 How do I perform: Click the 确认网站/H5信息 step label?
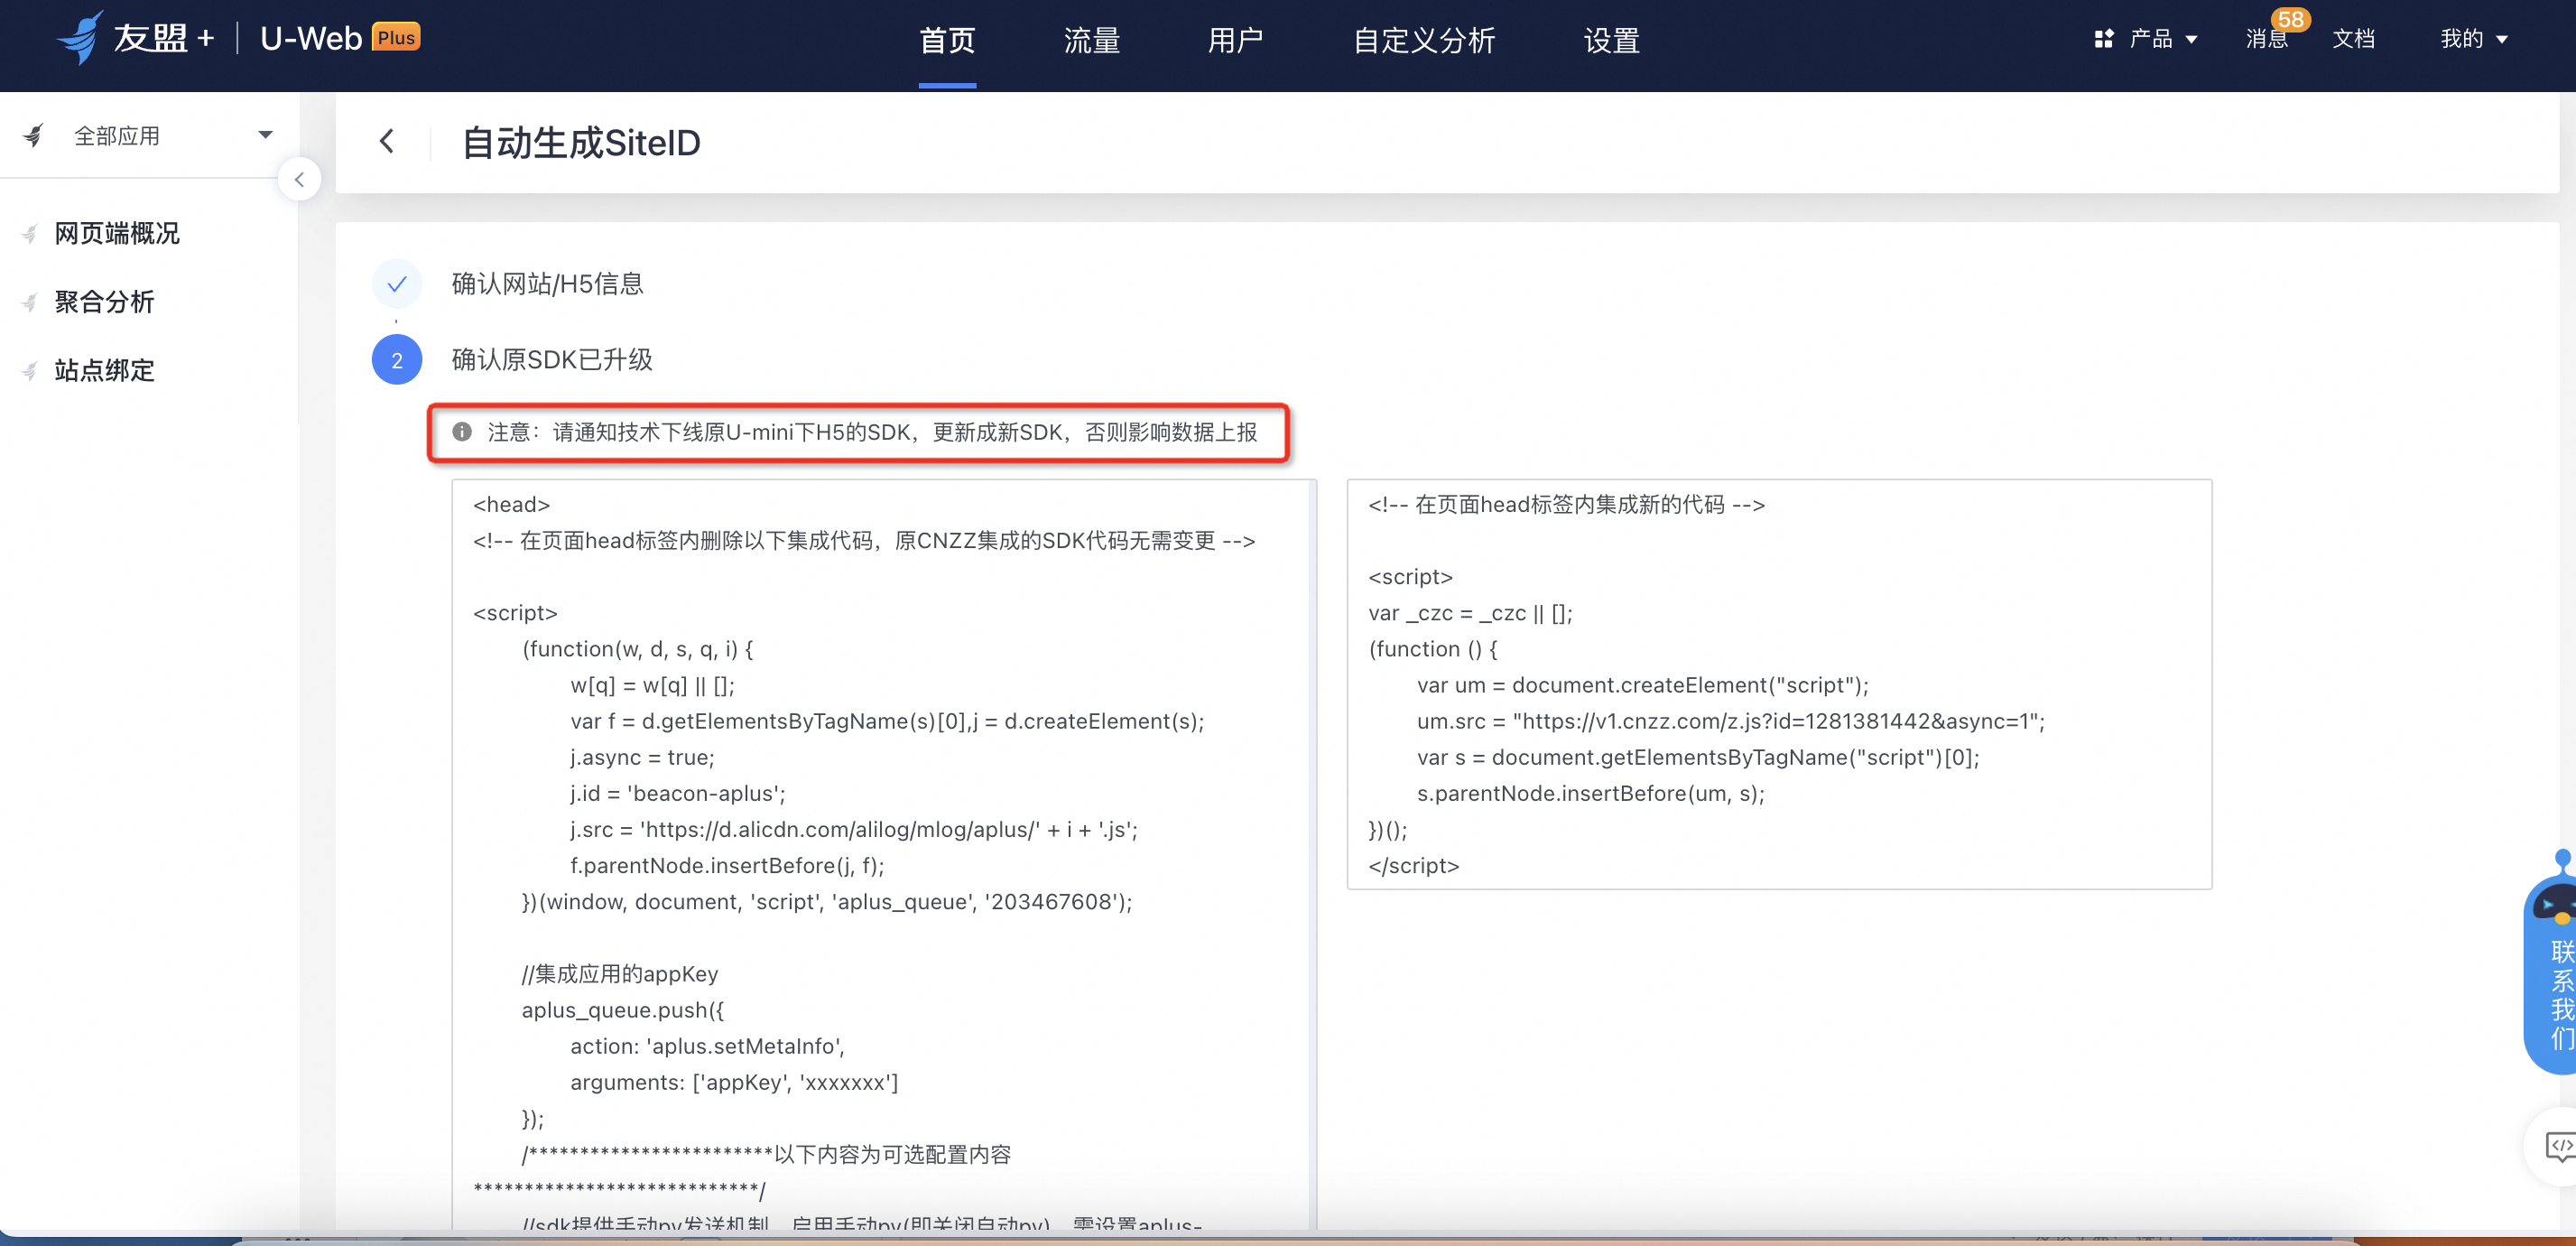(547, 284)
